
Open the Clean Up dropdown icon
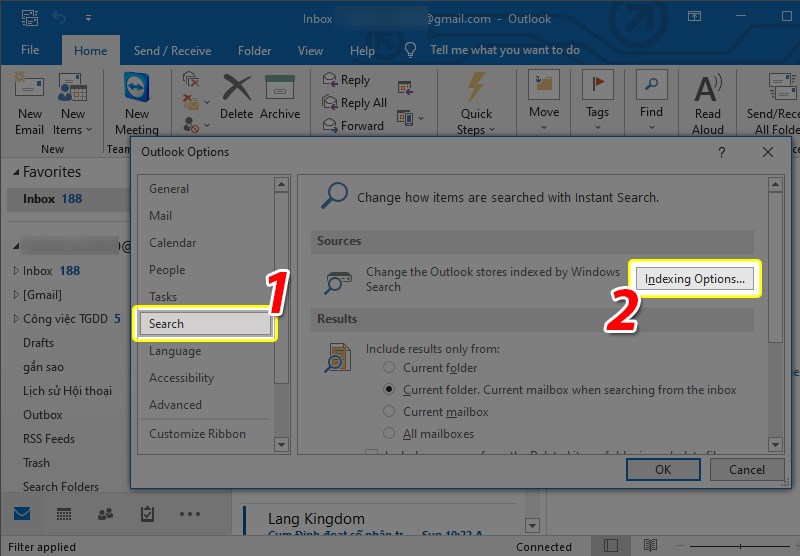pyautogui.click(x=196, y=102)
